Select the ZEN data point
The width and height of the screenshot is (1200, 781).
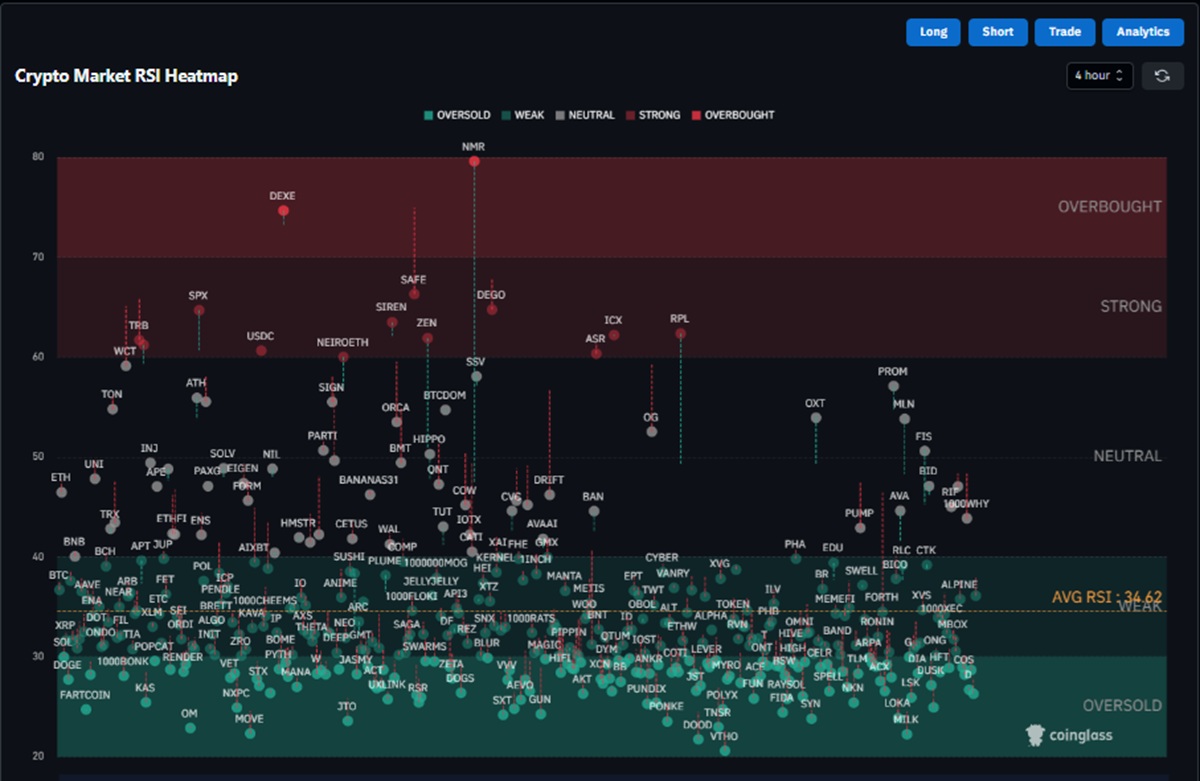(427, 338)
